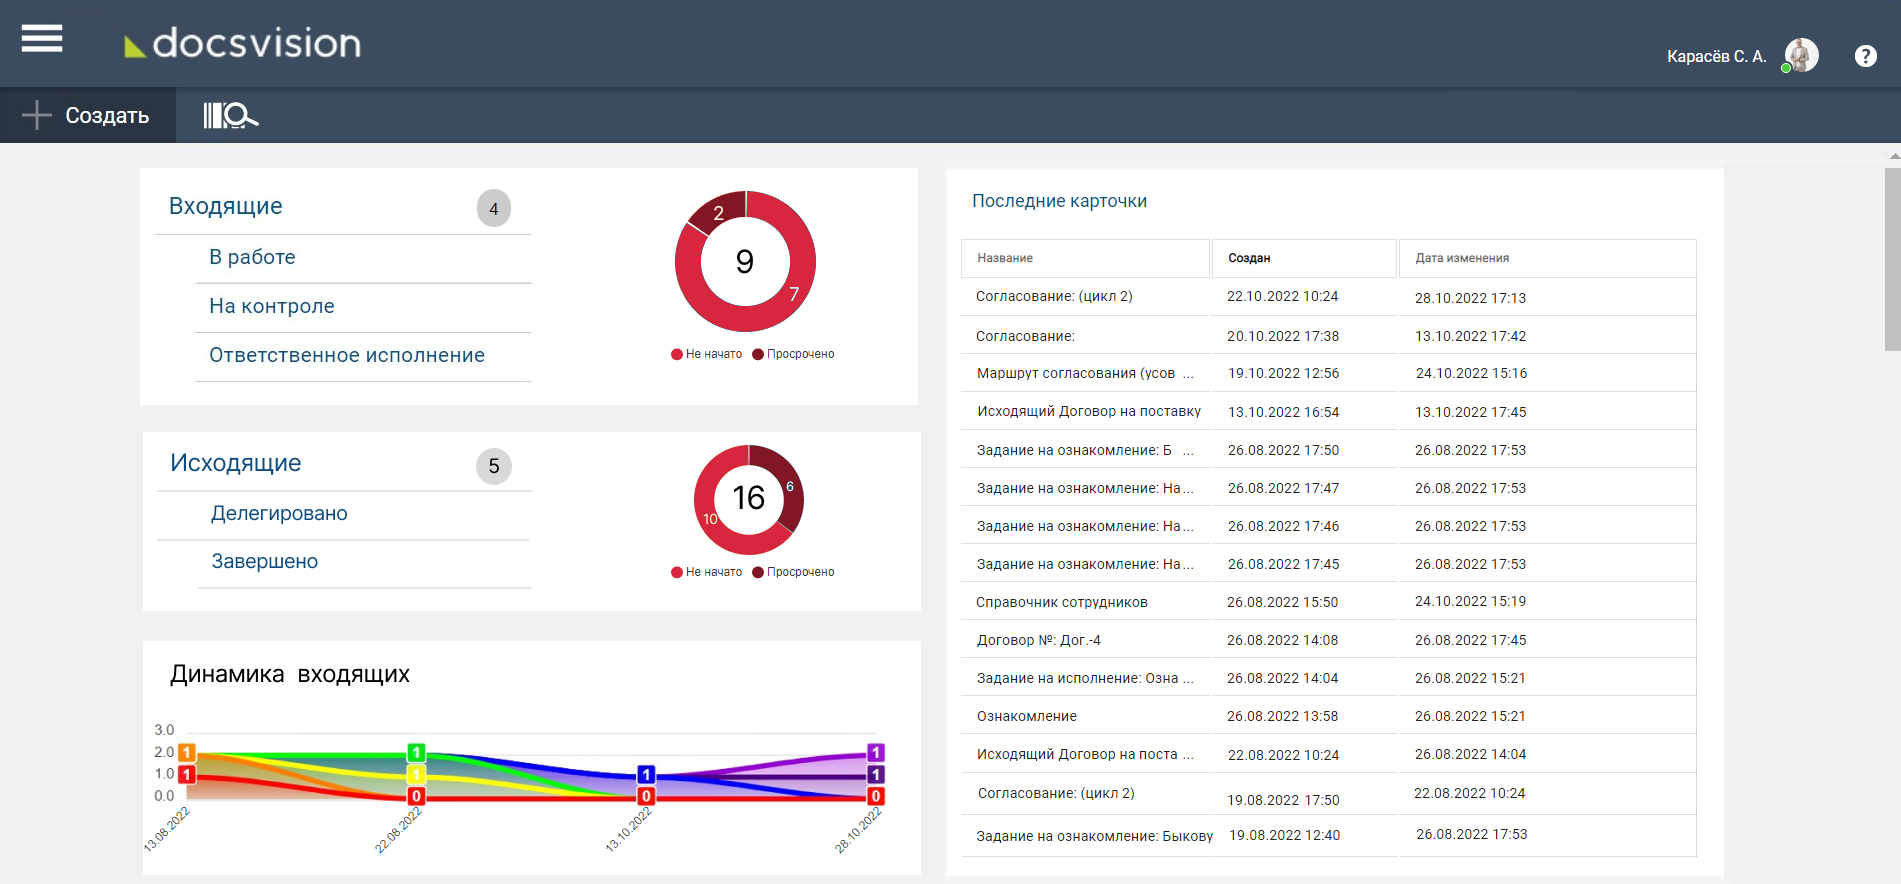Click the plus icon beside Создать
1901x884 pixels.
coord(37,115)
